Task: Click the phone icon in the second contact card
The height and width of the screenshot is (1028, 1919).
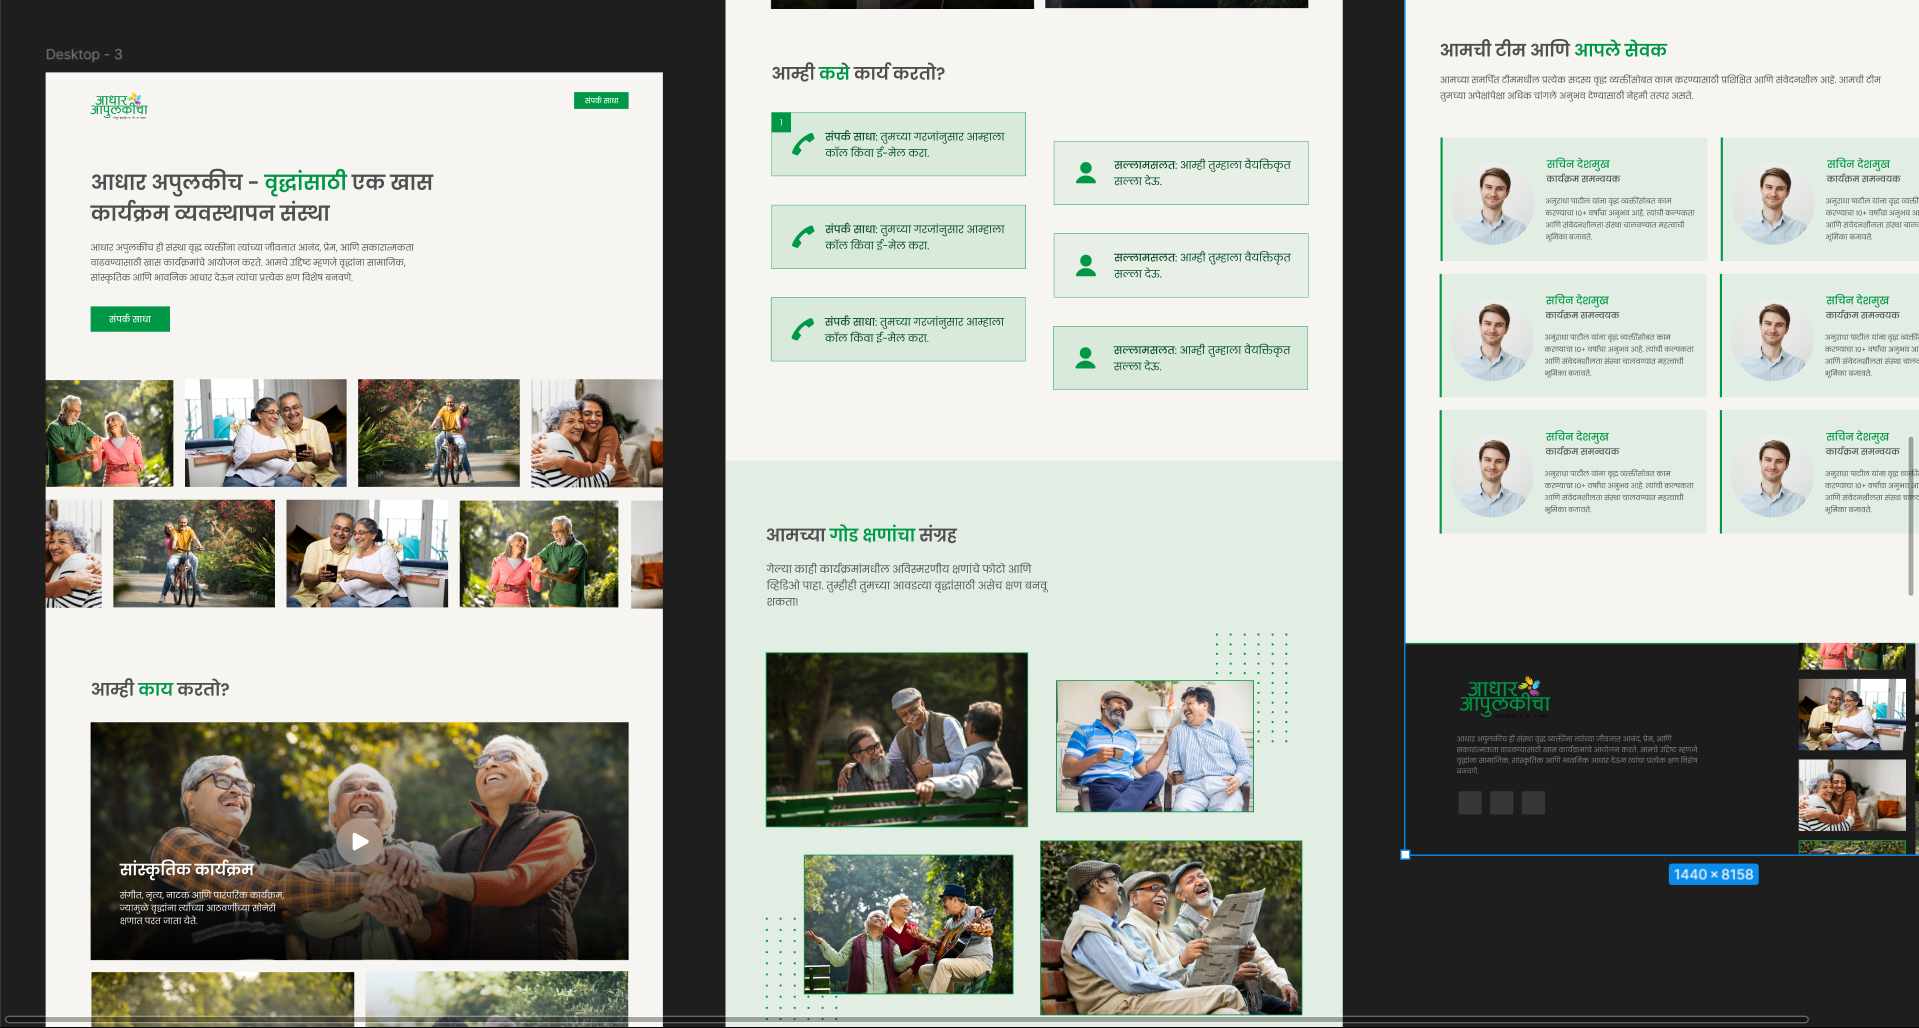Action: coord(802,237)
